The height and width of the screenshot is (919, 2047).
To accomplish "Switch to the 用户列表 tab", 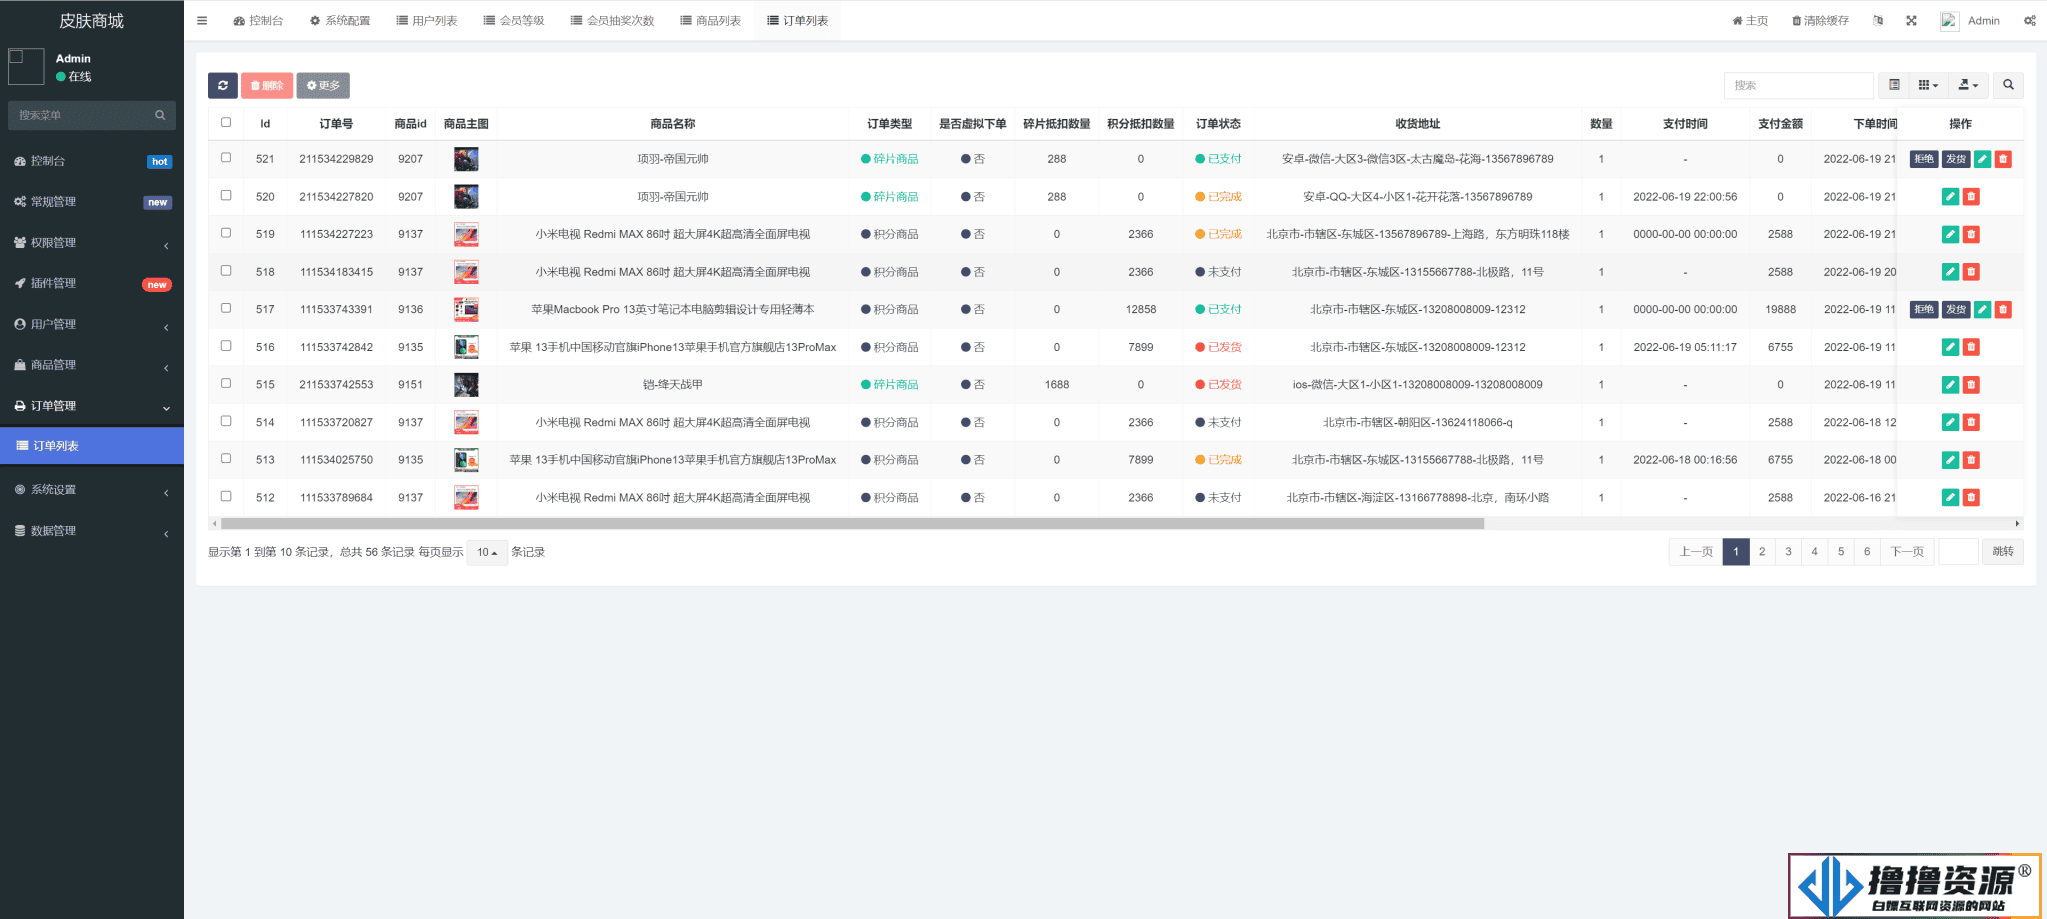I will 427,20.
